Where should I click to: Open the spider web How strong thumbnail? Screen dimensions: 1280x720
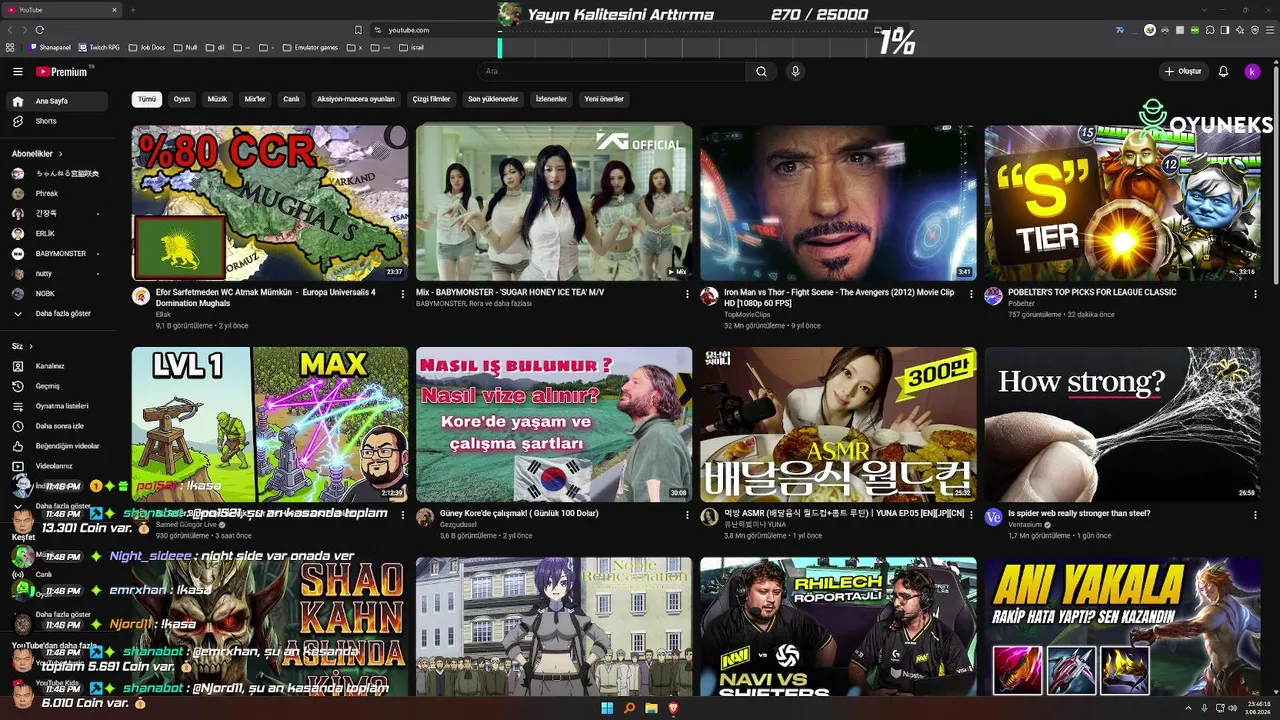coord(1122,424)
